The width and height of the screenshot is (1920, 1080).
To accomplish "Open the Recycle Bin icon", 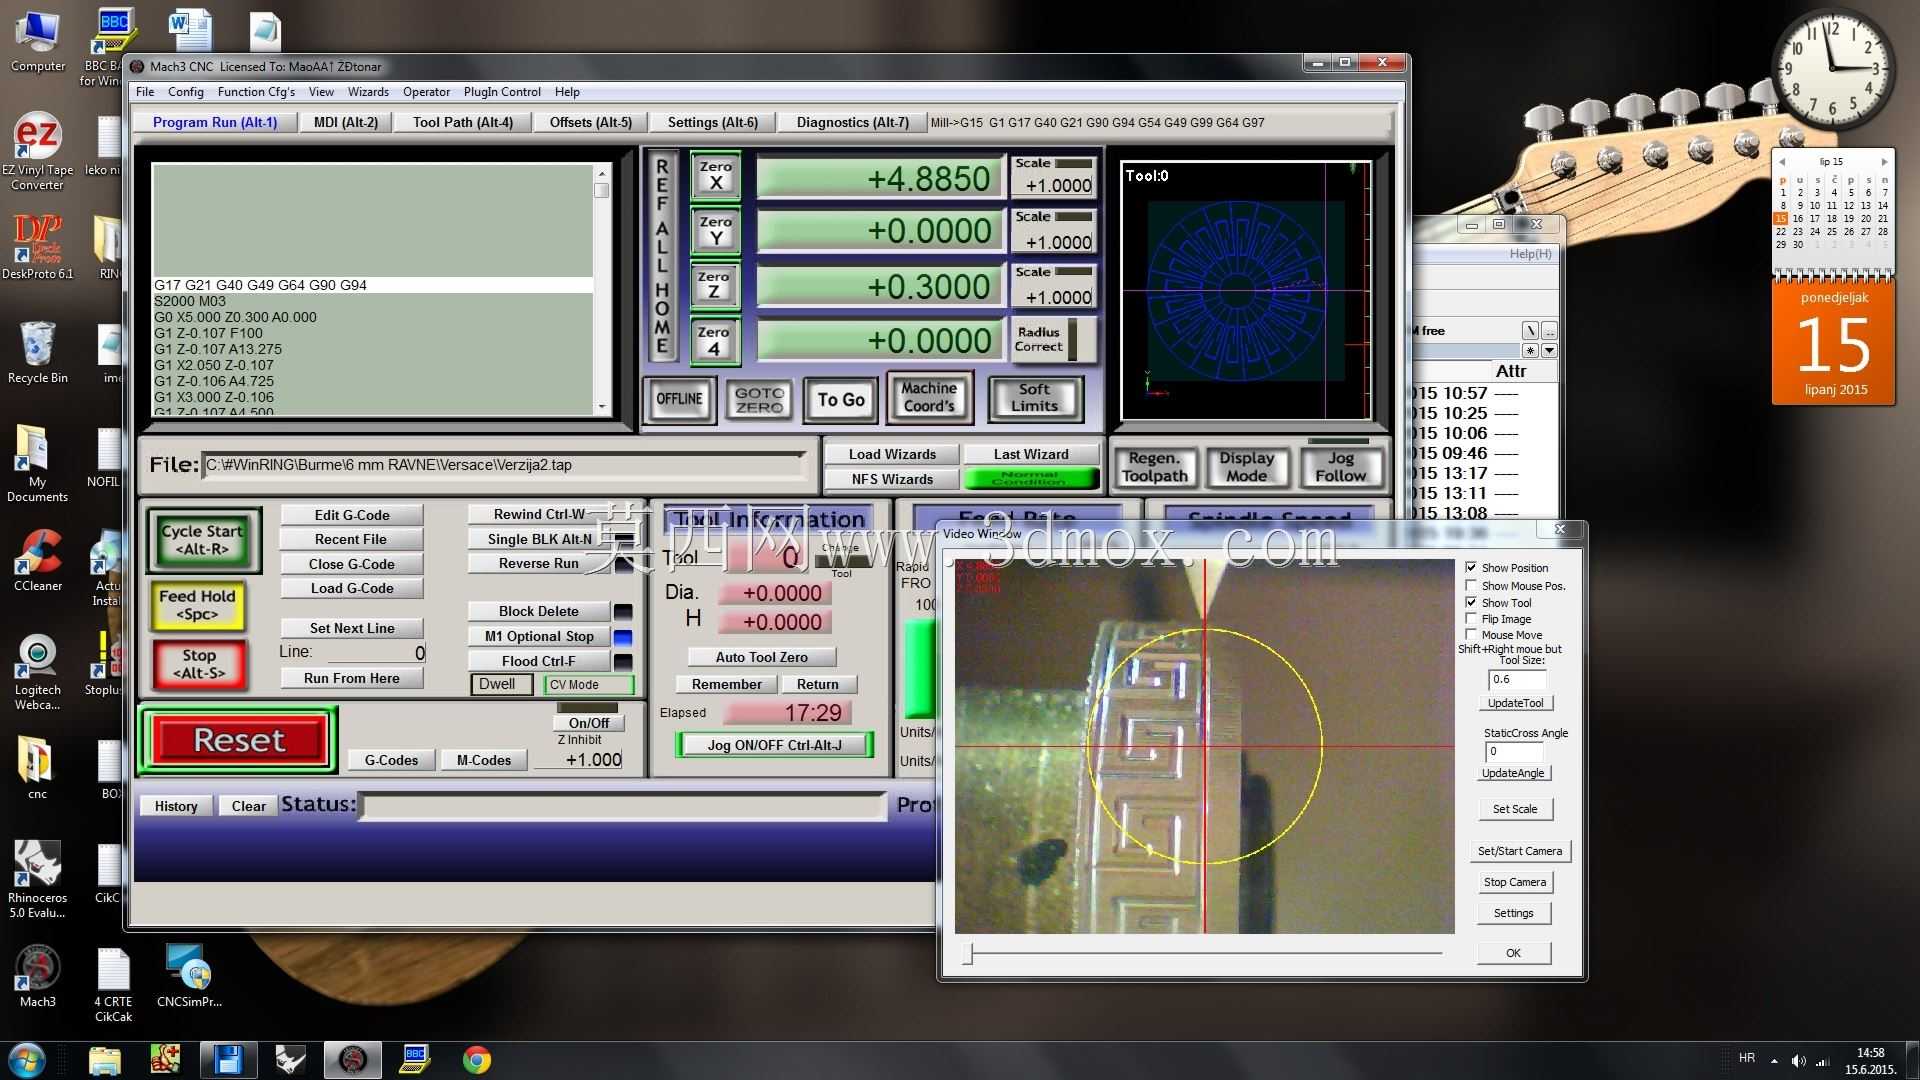I will [38, 352].
